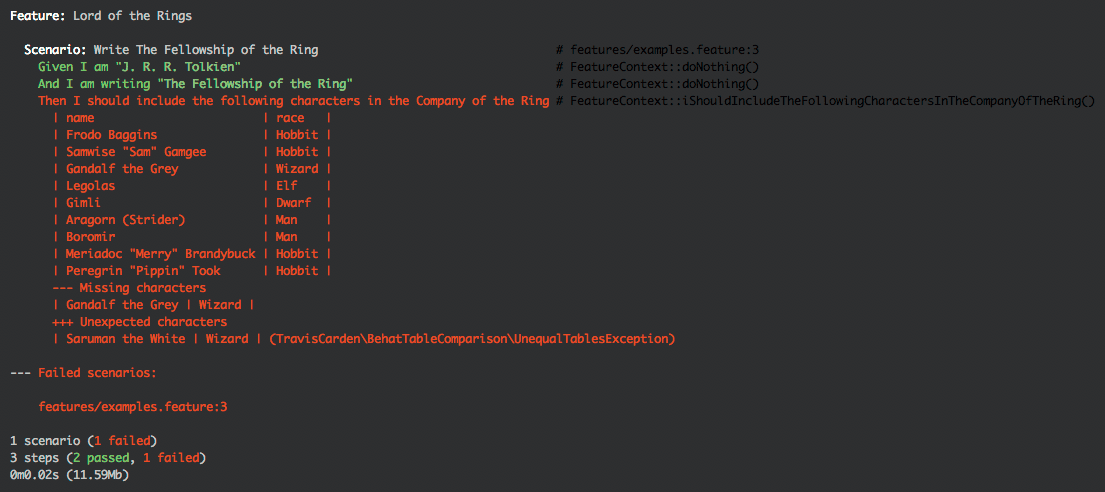Click the 'Given I am J. R. R. Tolkien' step
Image resolution: width=1105 pixels, height=492 pixels.
pos(140,67)
